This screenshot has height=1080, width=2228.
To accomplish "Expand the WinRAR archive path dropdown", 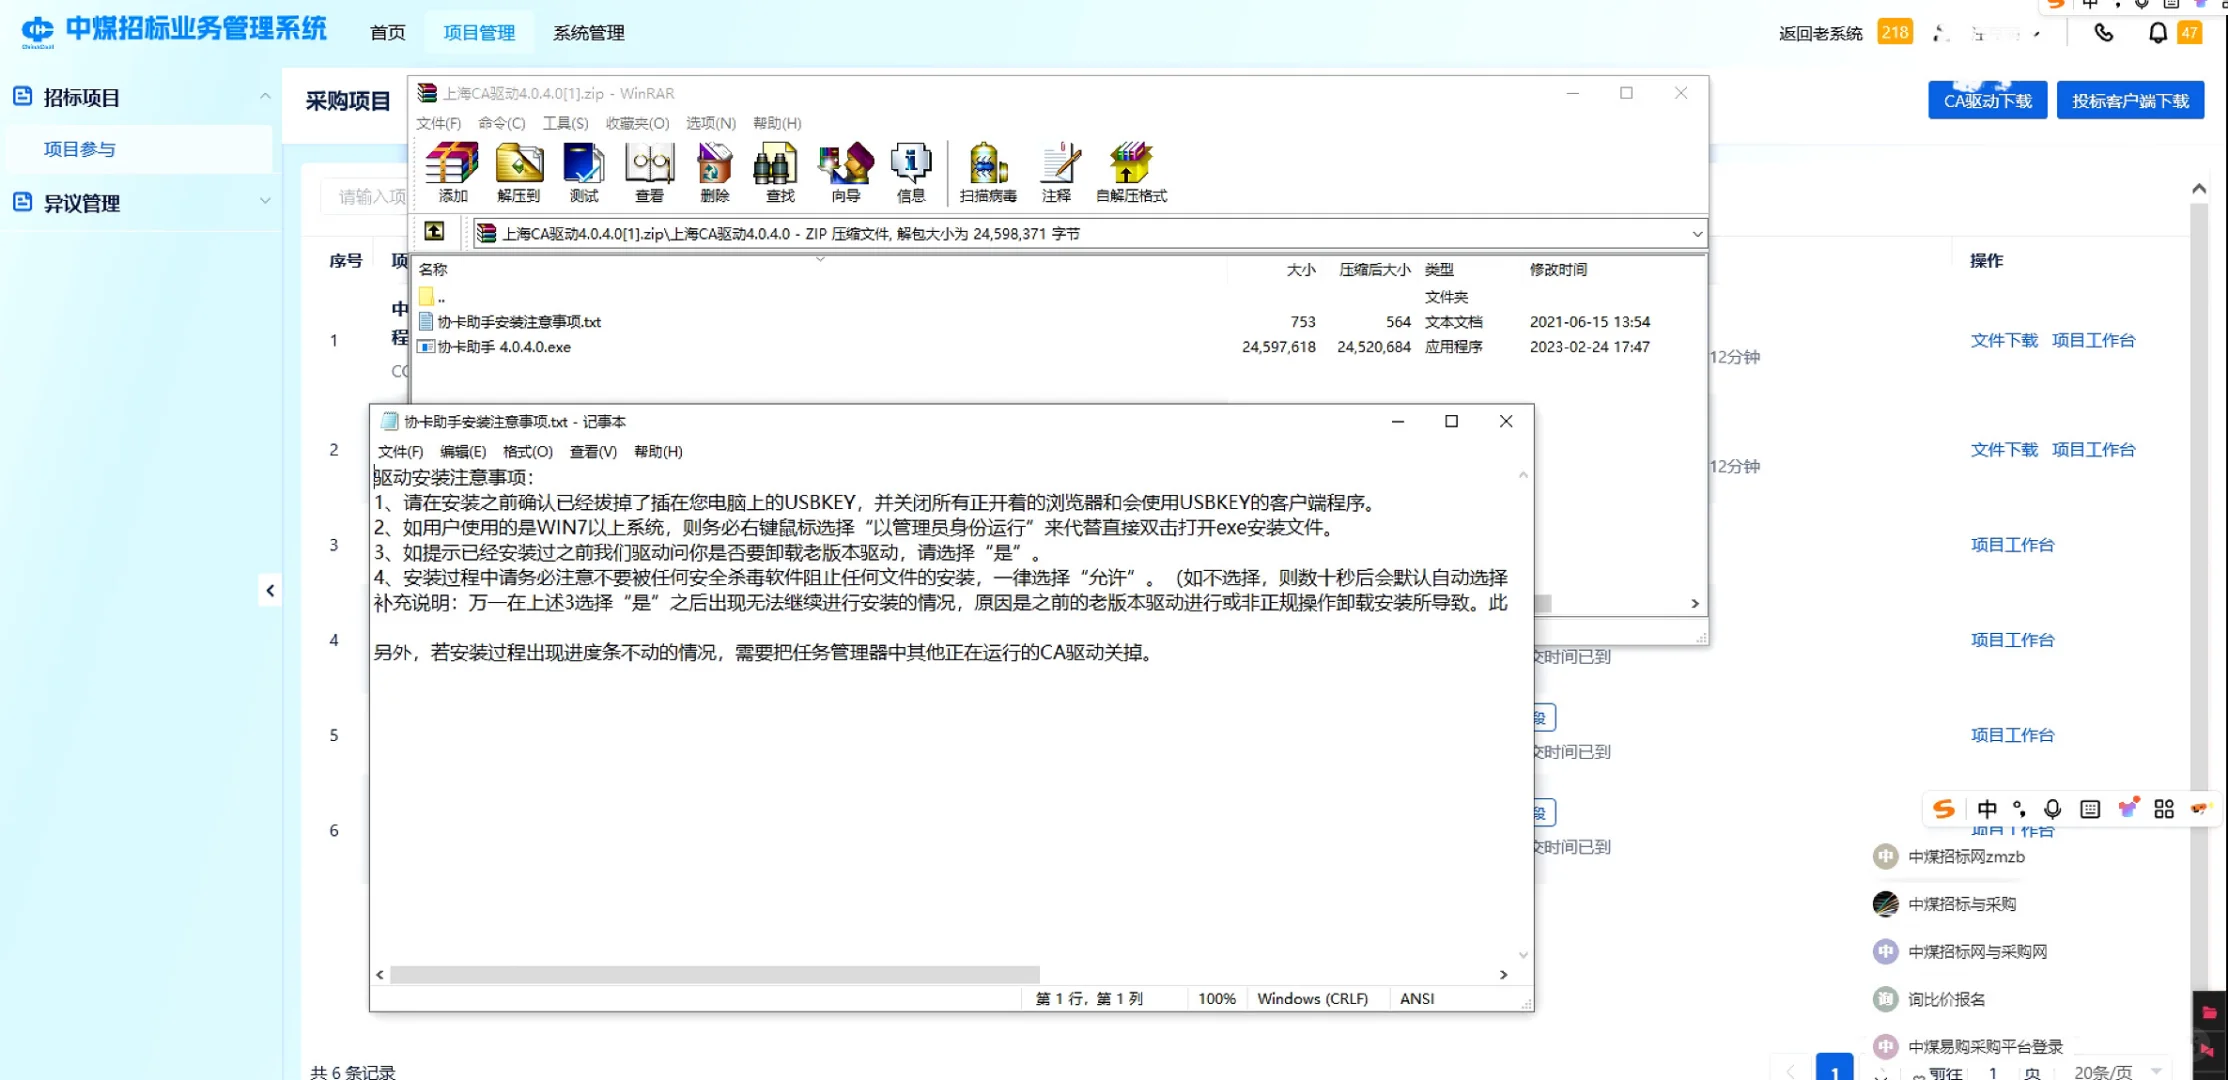I will 1696,234.
